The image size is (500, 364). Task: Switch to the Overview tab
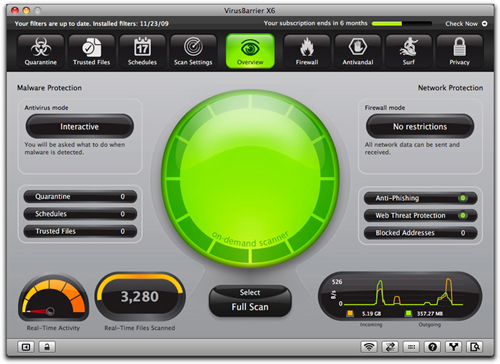[250, 52]
